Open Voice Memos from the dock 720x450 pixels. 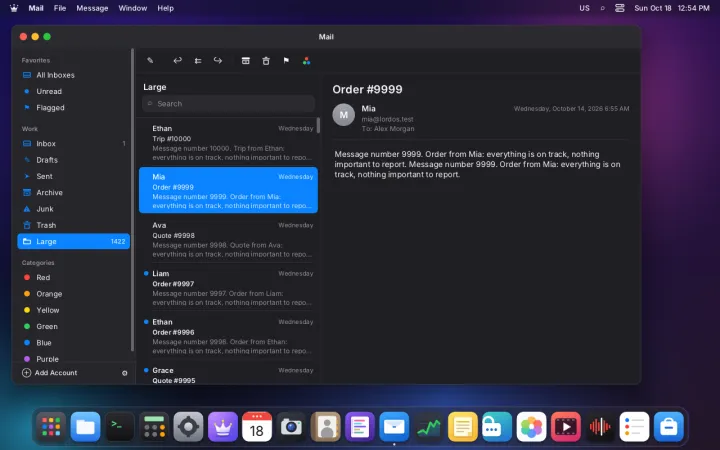pos(600,427)
